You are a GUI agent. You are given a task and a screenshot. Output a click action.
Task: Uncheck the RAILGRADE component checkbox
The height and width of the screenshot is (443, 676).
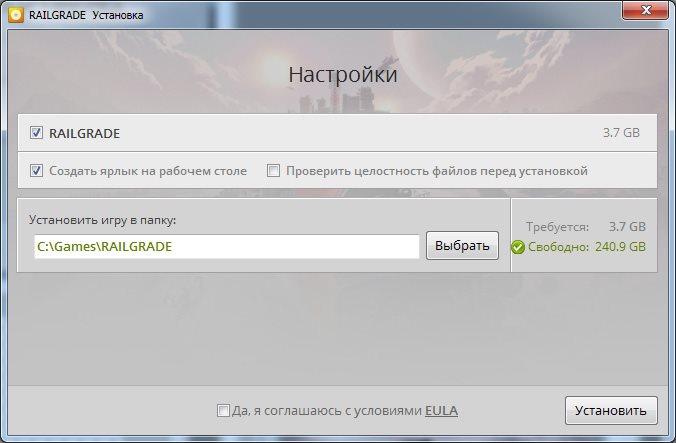(x=36, y=133)
